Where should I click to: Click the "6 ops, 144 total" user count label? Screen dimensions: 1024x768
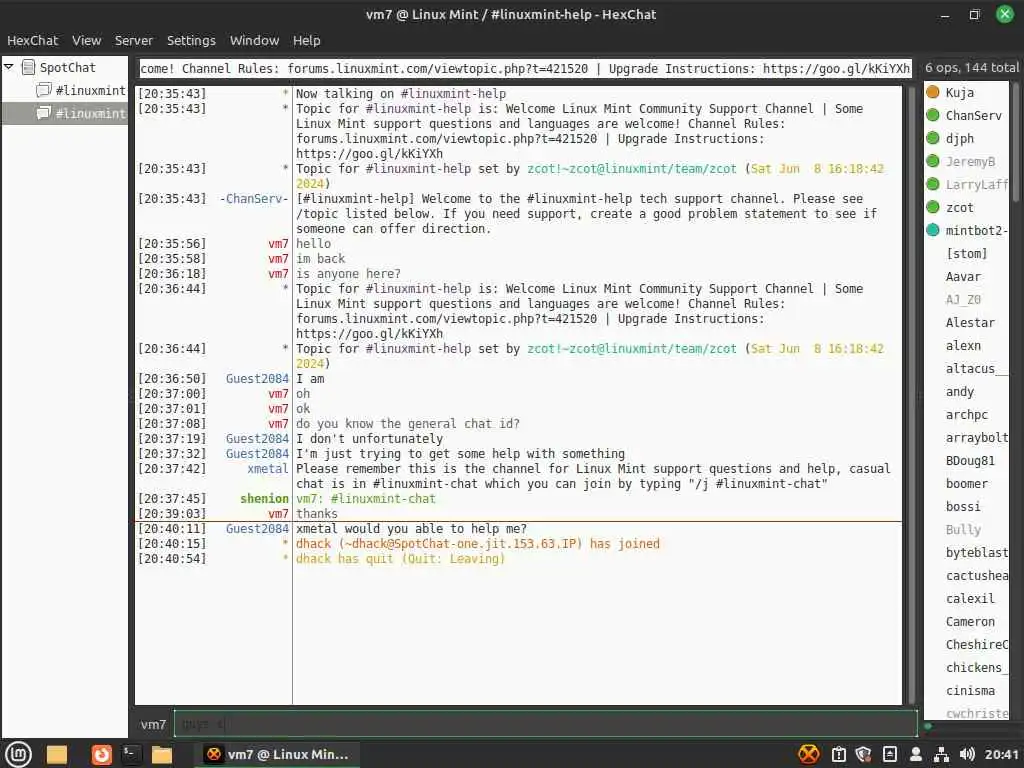[x=971, y=67]
